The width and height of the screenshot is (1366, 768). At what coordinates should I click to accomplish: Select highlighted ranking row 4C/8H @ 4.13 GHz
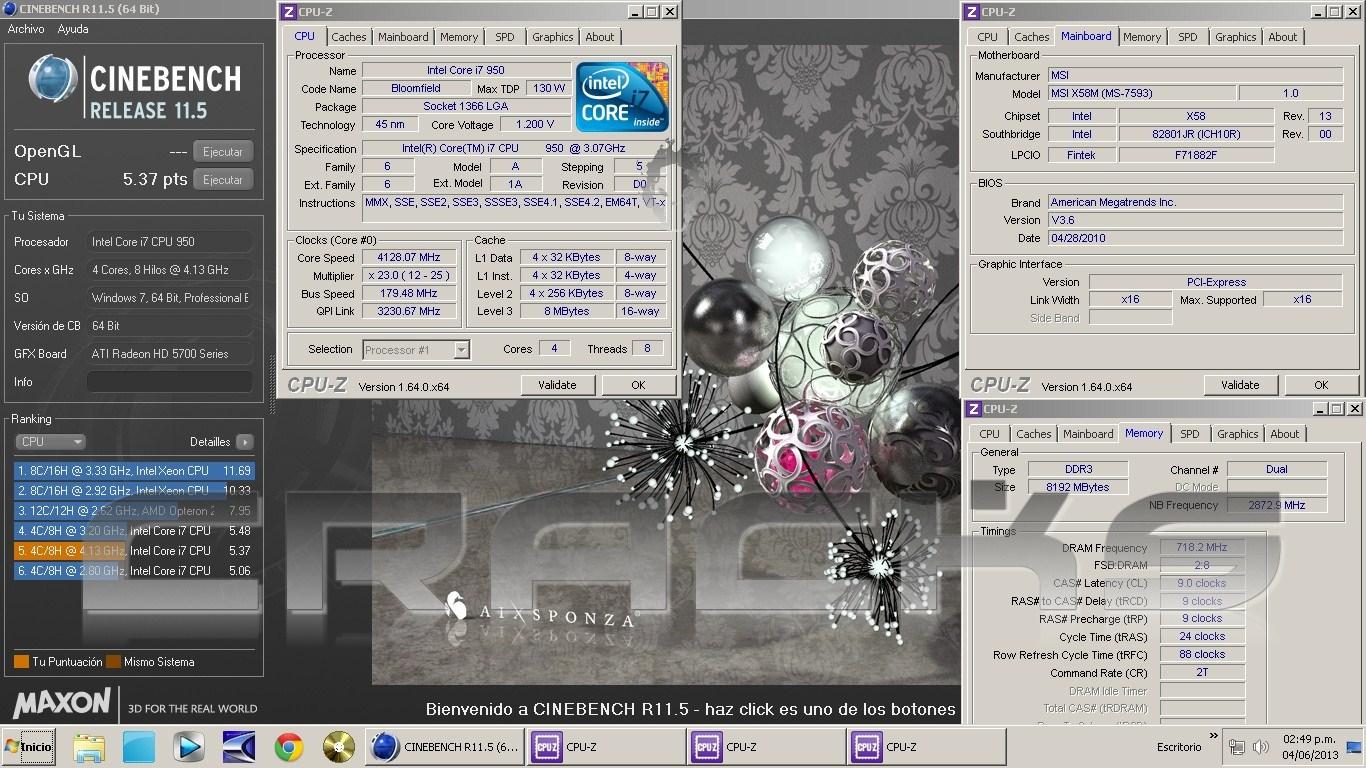pos(135,551)
